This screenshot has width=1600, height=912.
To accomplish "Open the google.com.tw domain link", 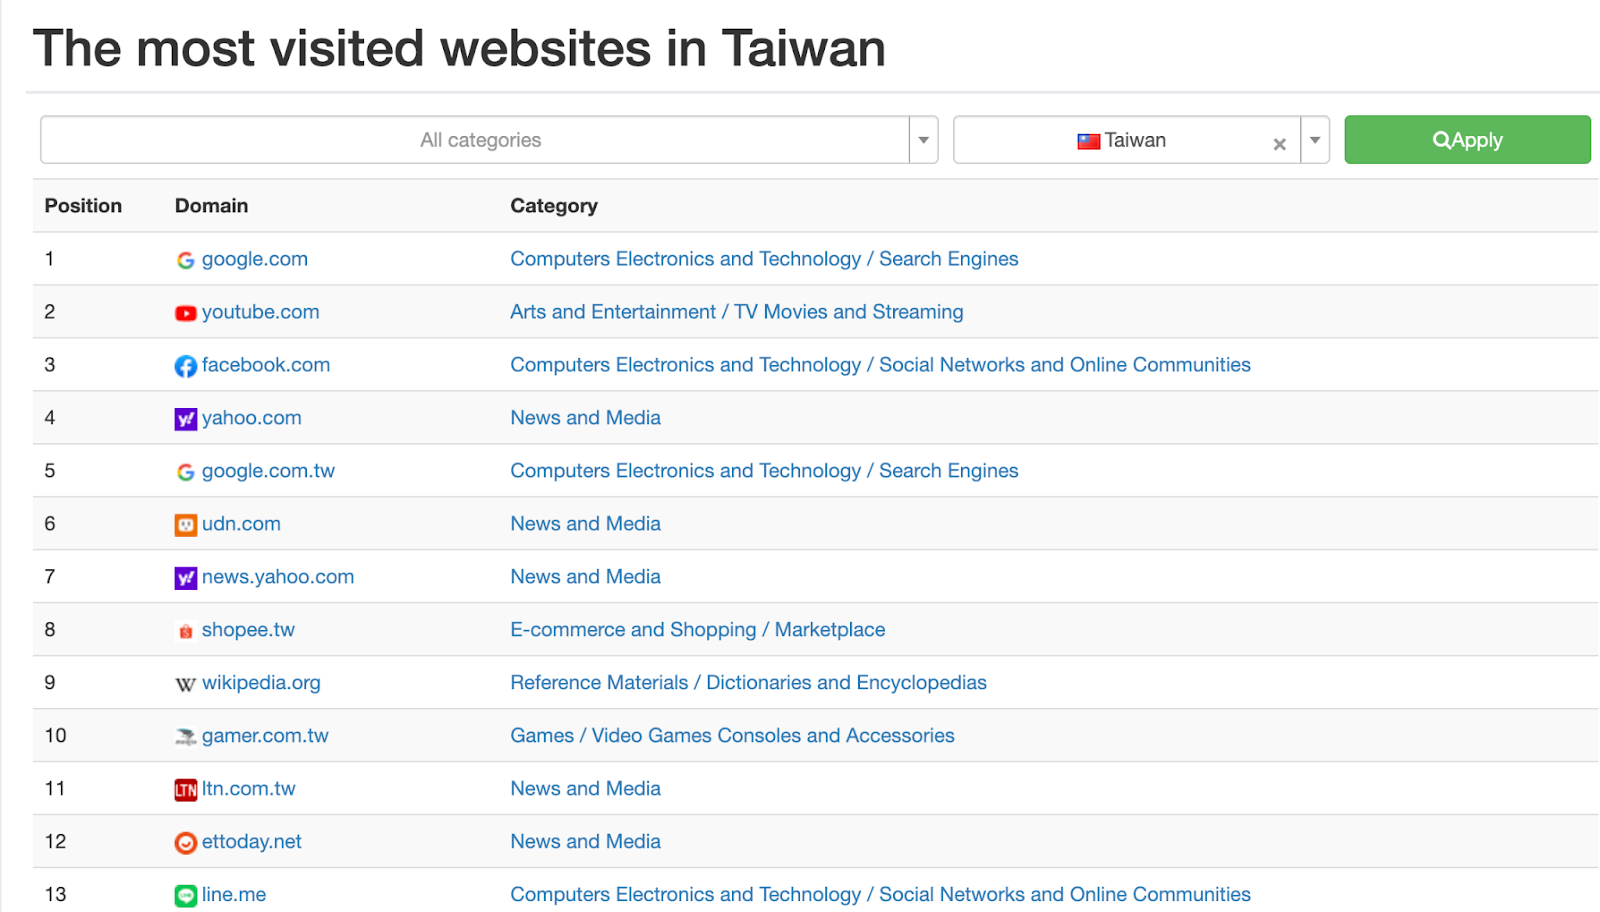I will pos(268,471).
